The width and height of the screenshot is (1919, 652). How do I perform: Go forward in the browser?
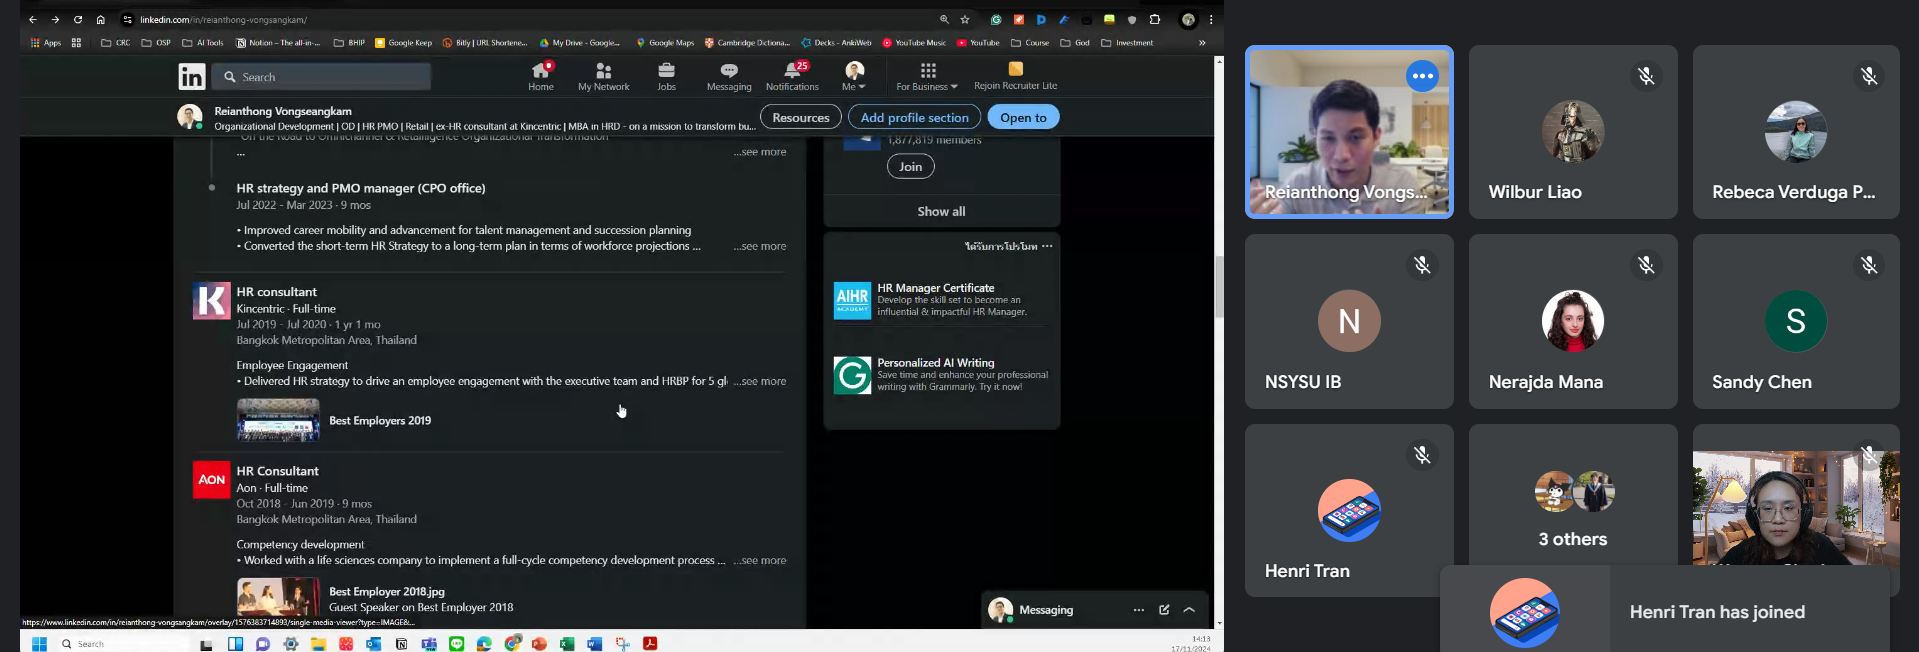[55, 19]
